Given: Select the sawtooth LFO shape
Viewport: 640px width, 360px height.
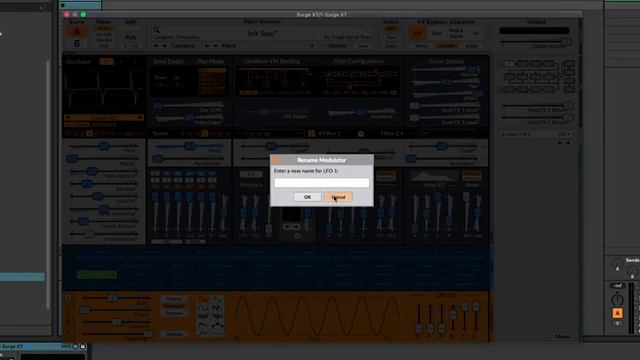Looking at the screenshot, I should (217, 308).
